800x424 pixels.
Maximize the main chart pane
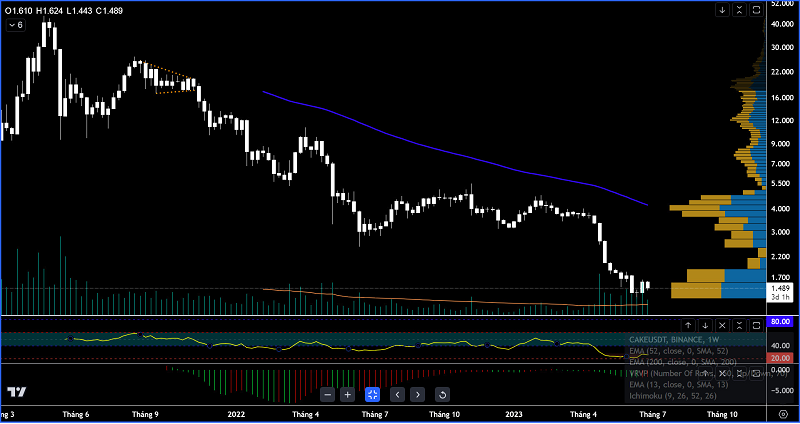[x=755, y=10]
